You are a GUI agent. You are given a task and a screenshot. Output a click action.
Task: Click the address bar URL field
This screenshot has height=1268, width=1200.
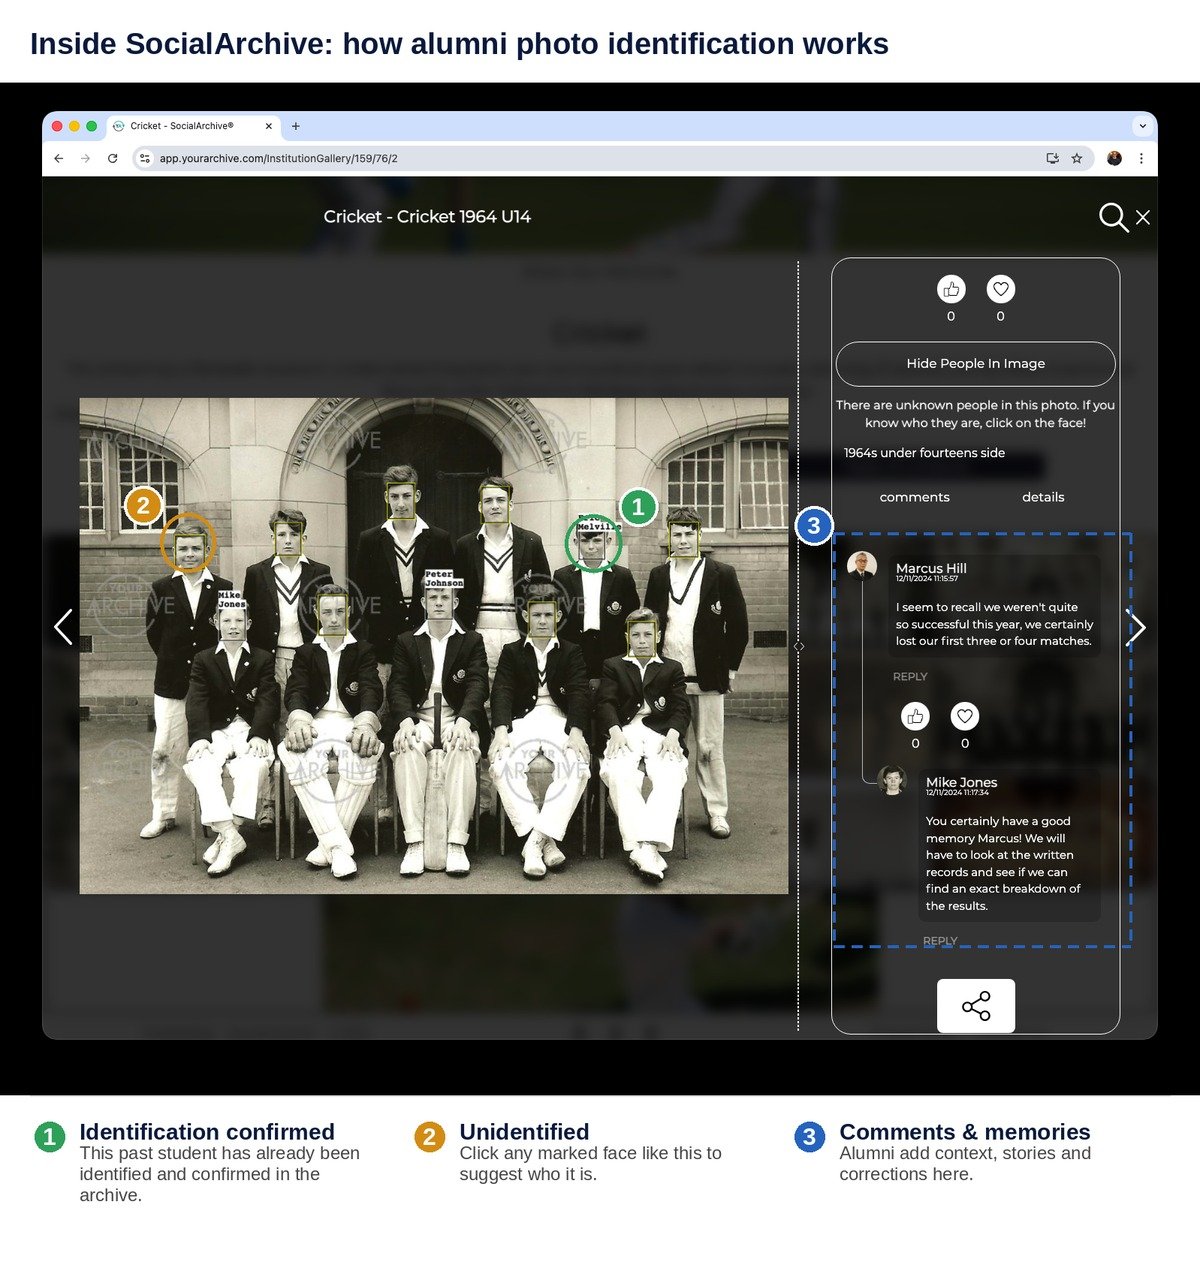(611, 158)
